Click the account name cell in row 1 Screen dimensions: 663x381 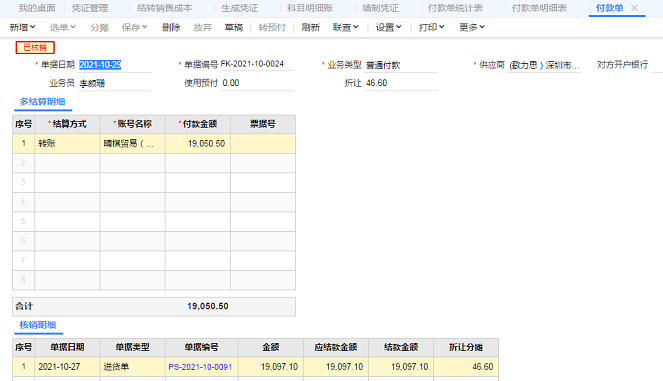(132, 144)
